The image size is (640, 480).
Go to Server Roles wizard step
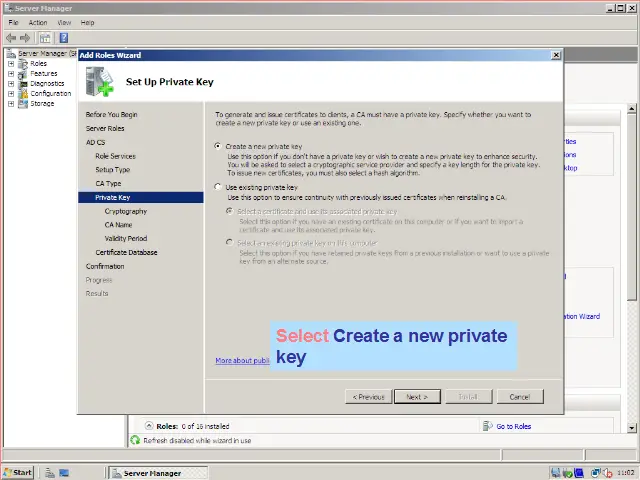point(105,129)
